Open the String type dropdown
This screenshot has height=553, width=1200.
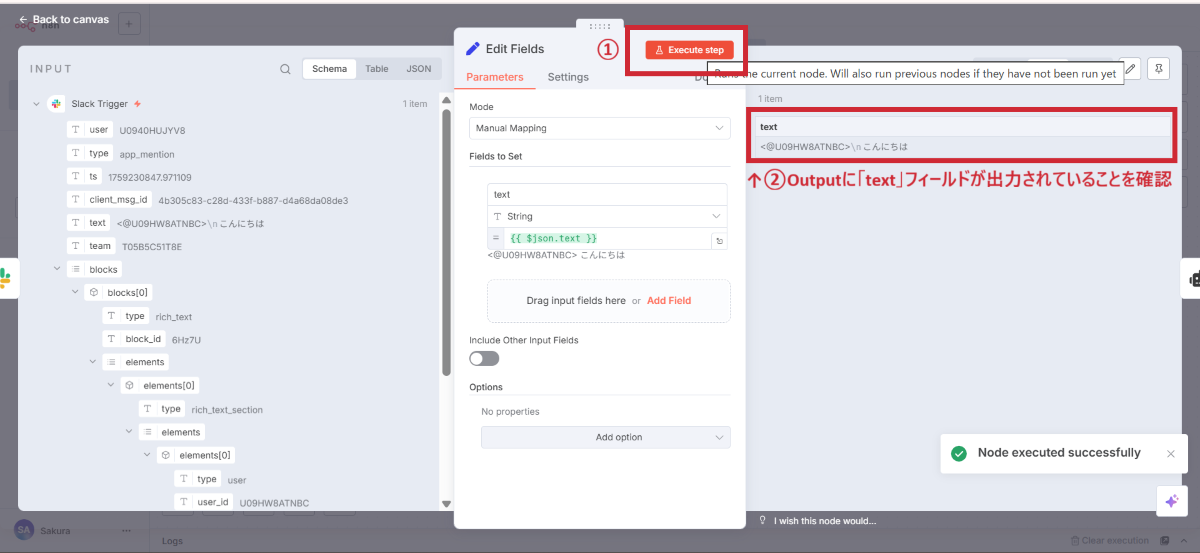click(x=607, y=216)
